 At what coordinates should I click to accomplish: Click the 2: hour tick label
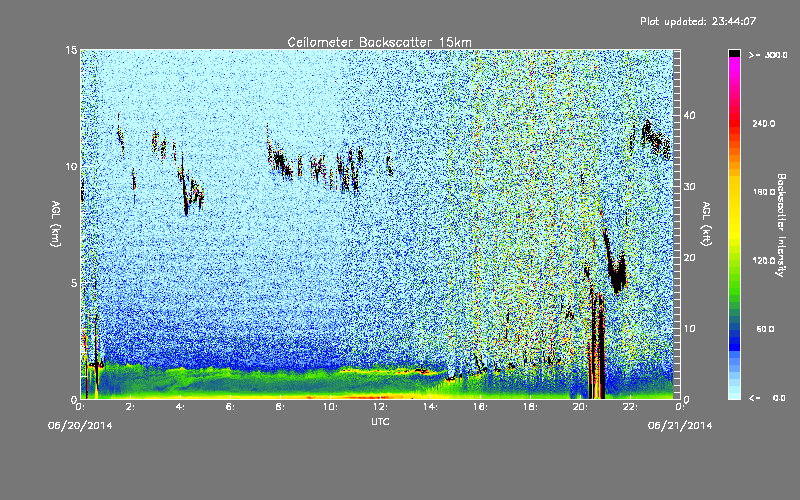tap(131, 407)
